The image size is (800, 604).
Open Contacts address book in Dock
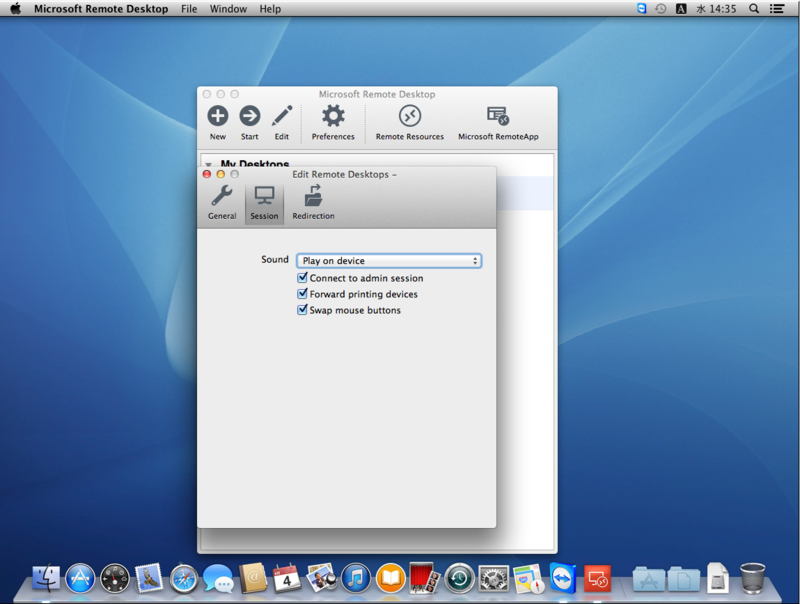253,578
